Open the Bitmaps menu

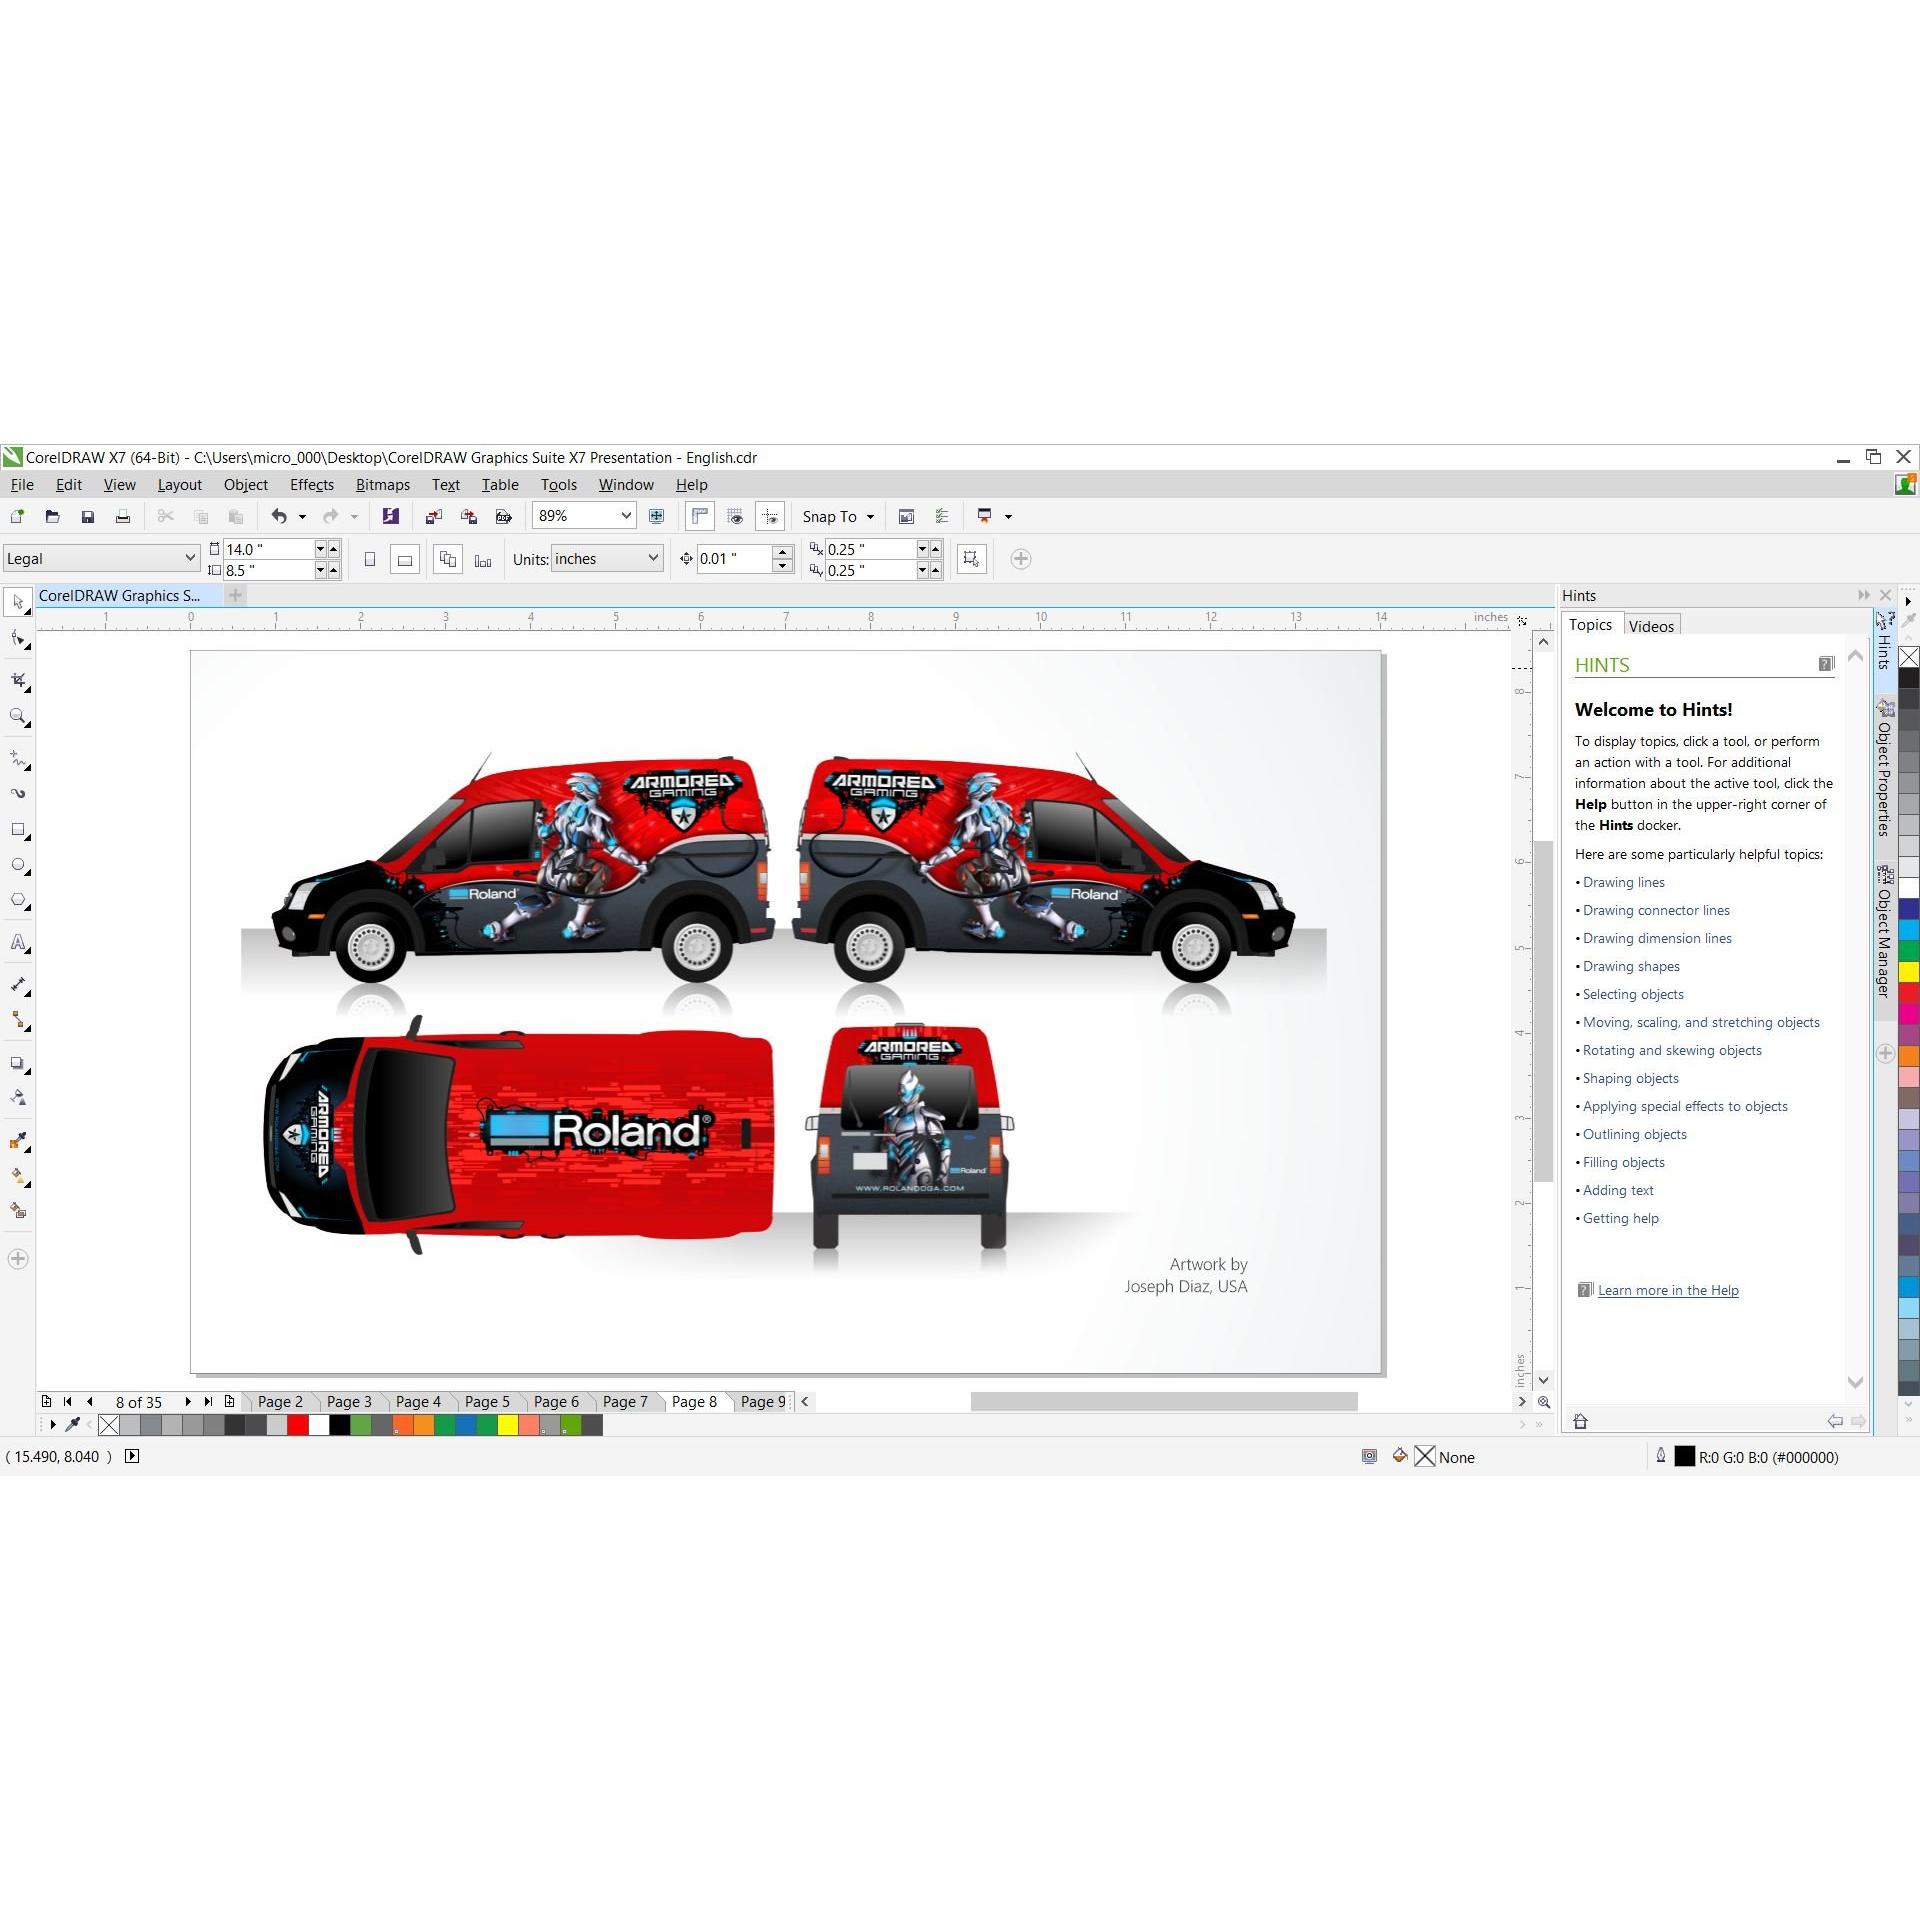[x=382, y=485]
